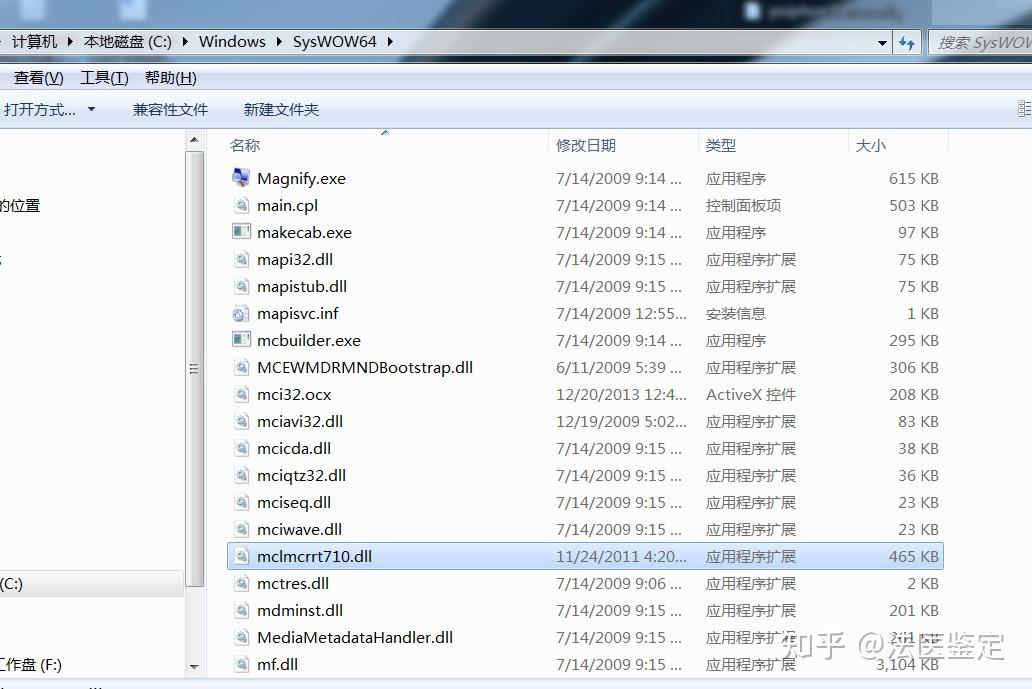Select the mci32.ocx ActiveX icon

(x=241, y=394)
